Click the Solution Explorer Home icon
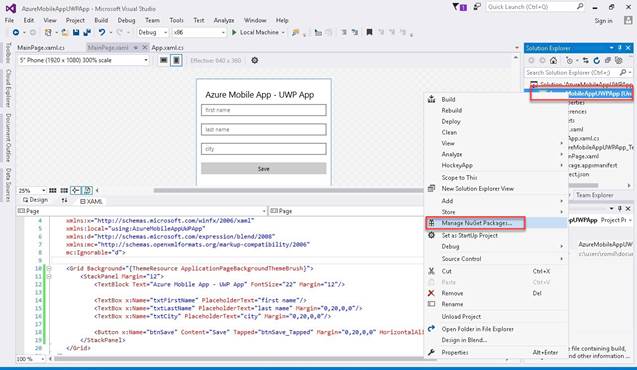637x370 pixels. [553, 61]
